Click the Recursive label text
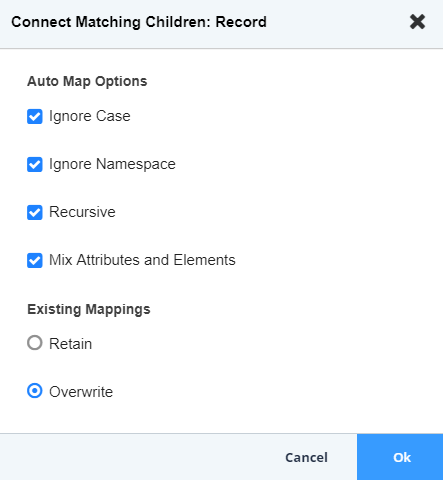The image size is (443, 480). [x=82, y=212]
